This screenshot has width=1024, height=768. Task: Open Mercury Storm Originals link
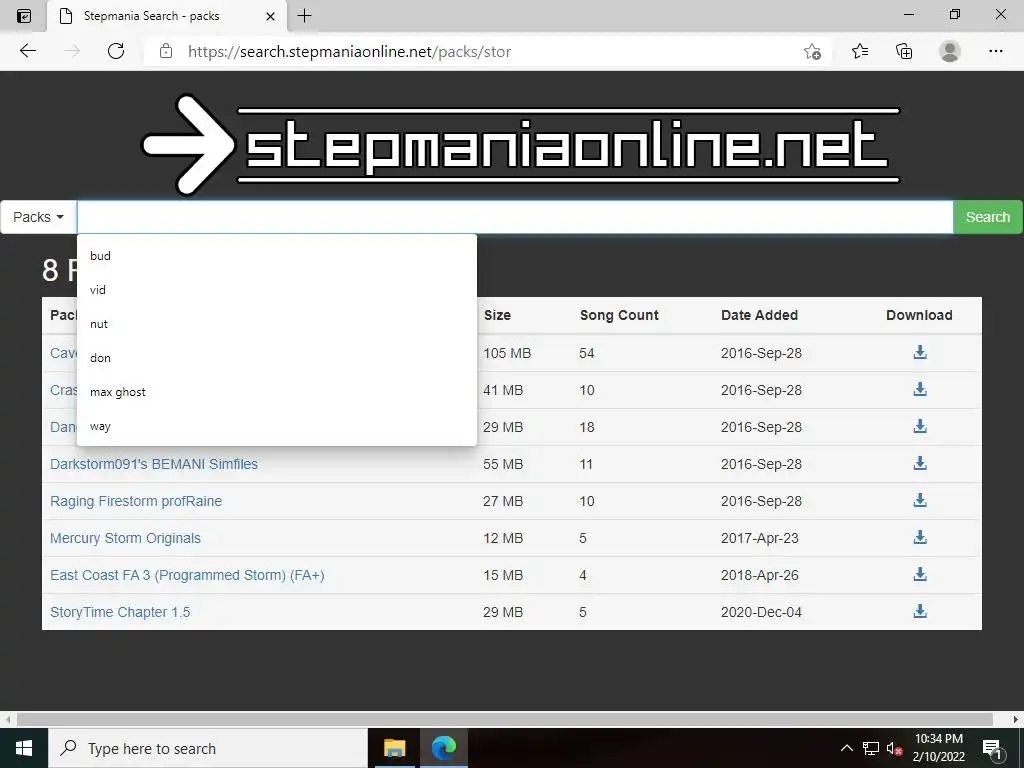click(x=125, y=538)
